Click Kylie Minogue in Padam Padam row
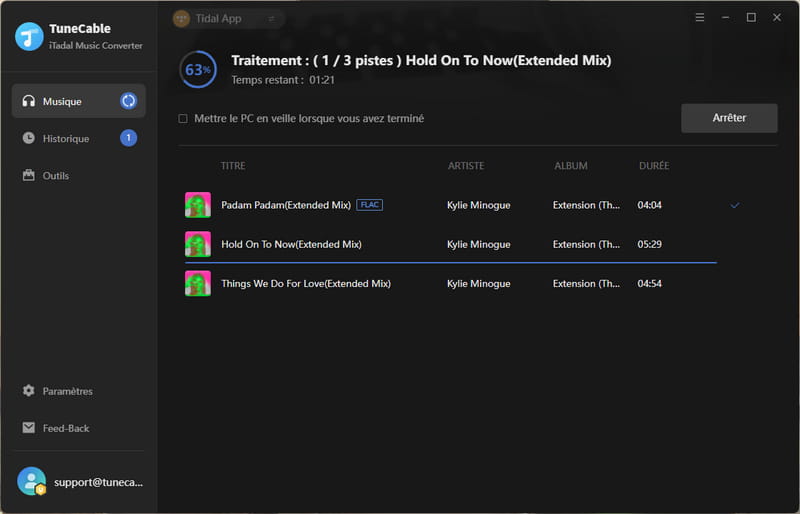Screen dimensions: 800x514 (x=479, y=205)
